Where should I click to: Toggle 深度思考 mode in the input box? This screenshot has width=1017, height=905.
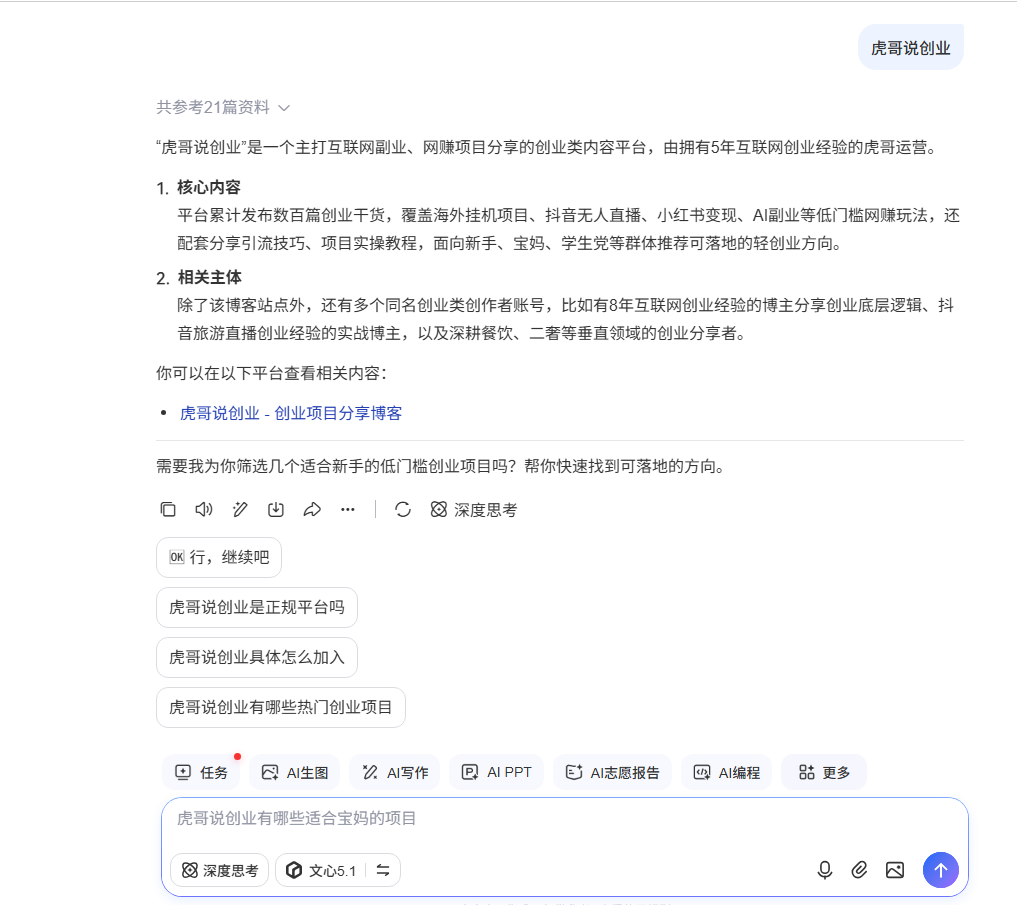tap(219, 870)
